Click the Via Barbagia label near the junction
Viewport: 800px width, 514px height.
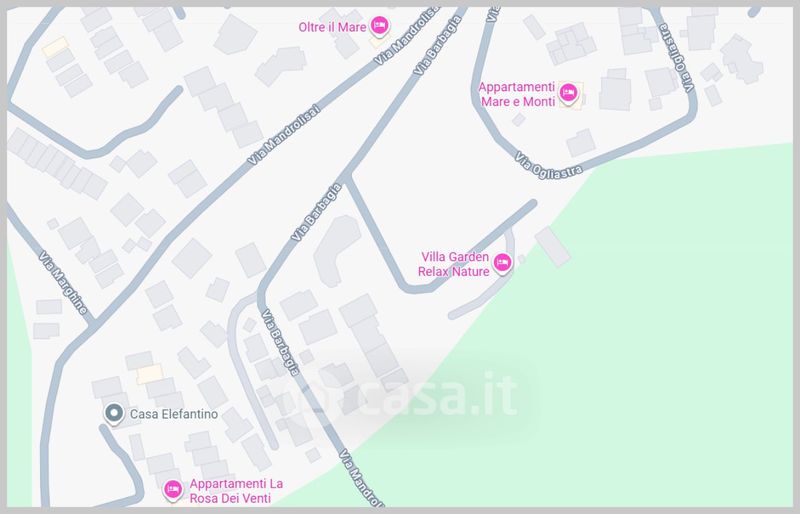(x=316, y=212)
